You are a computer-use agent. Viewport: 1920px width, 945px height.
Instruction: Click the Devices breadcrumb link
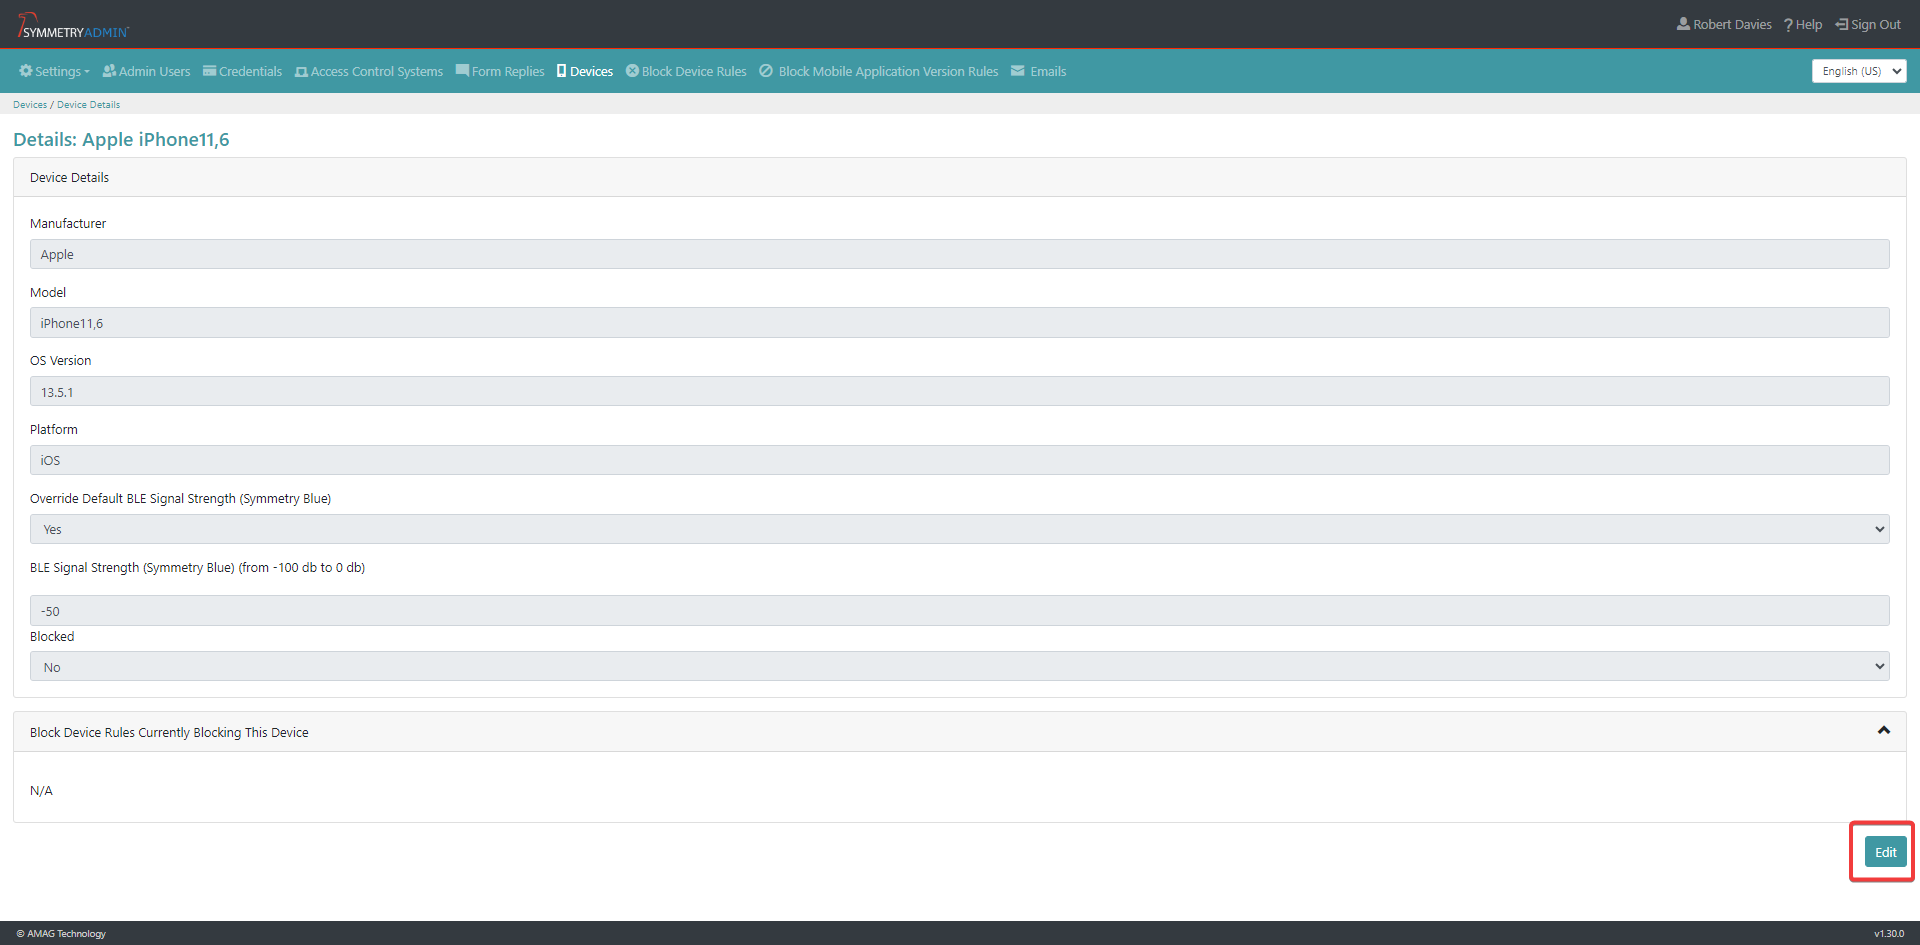(30, 104)
